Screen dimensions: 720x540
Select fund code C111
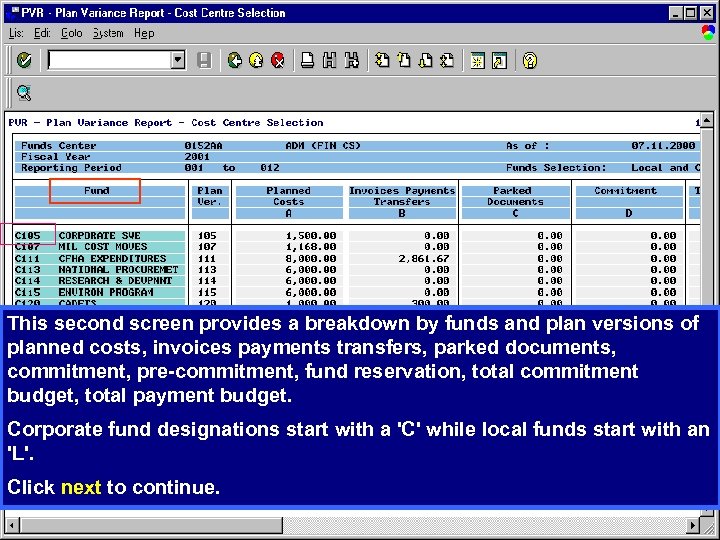click(28, 259)
